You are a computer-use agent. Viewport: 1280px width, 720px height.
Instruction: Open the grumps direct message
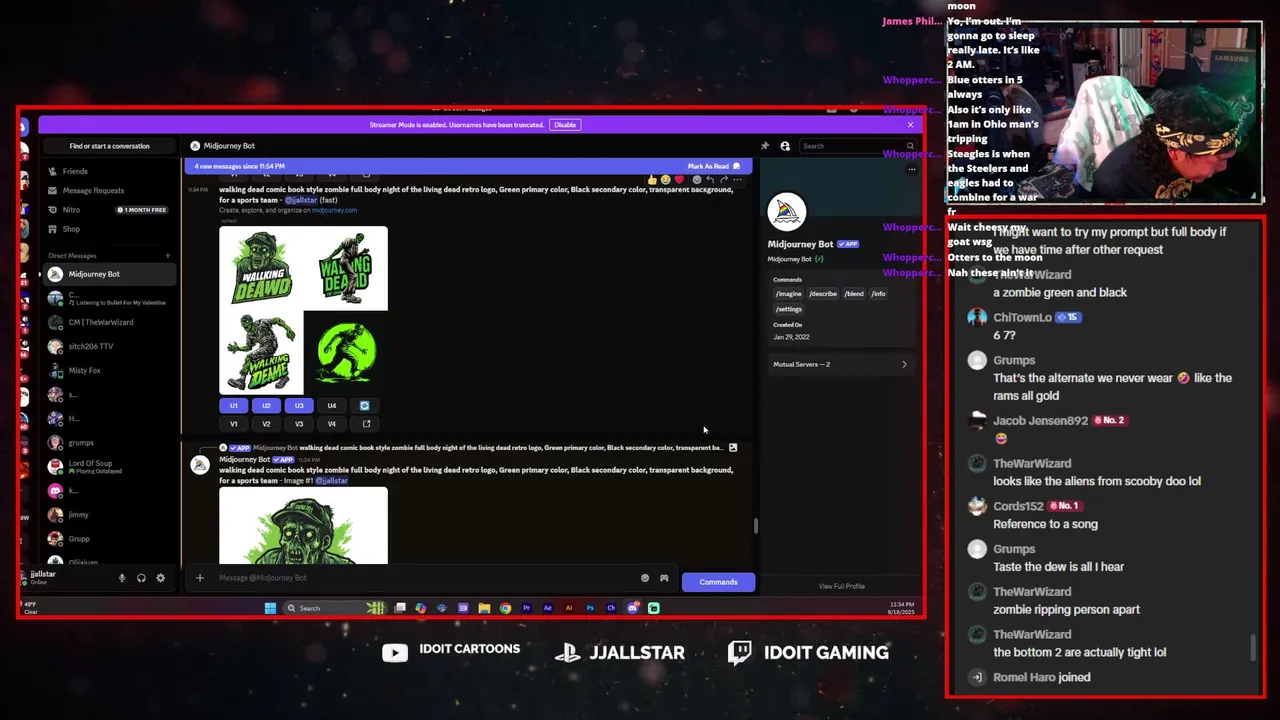[110, 442]
